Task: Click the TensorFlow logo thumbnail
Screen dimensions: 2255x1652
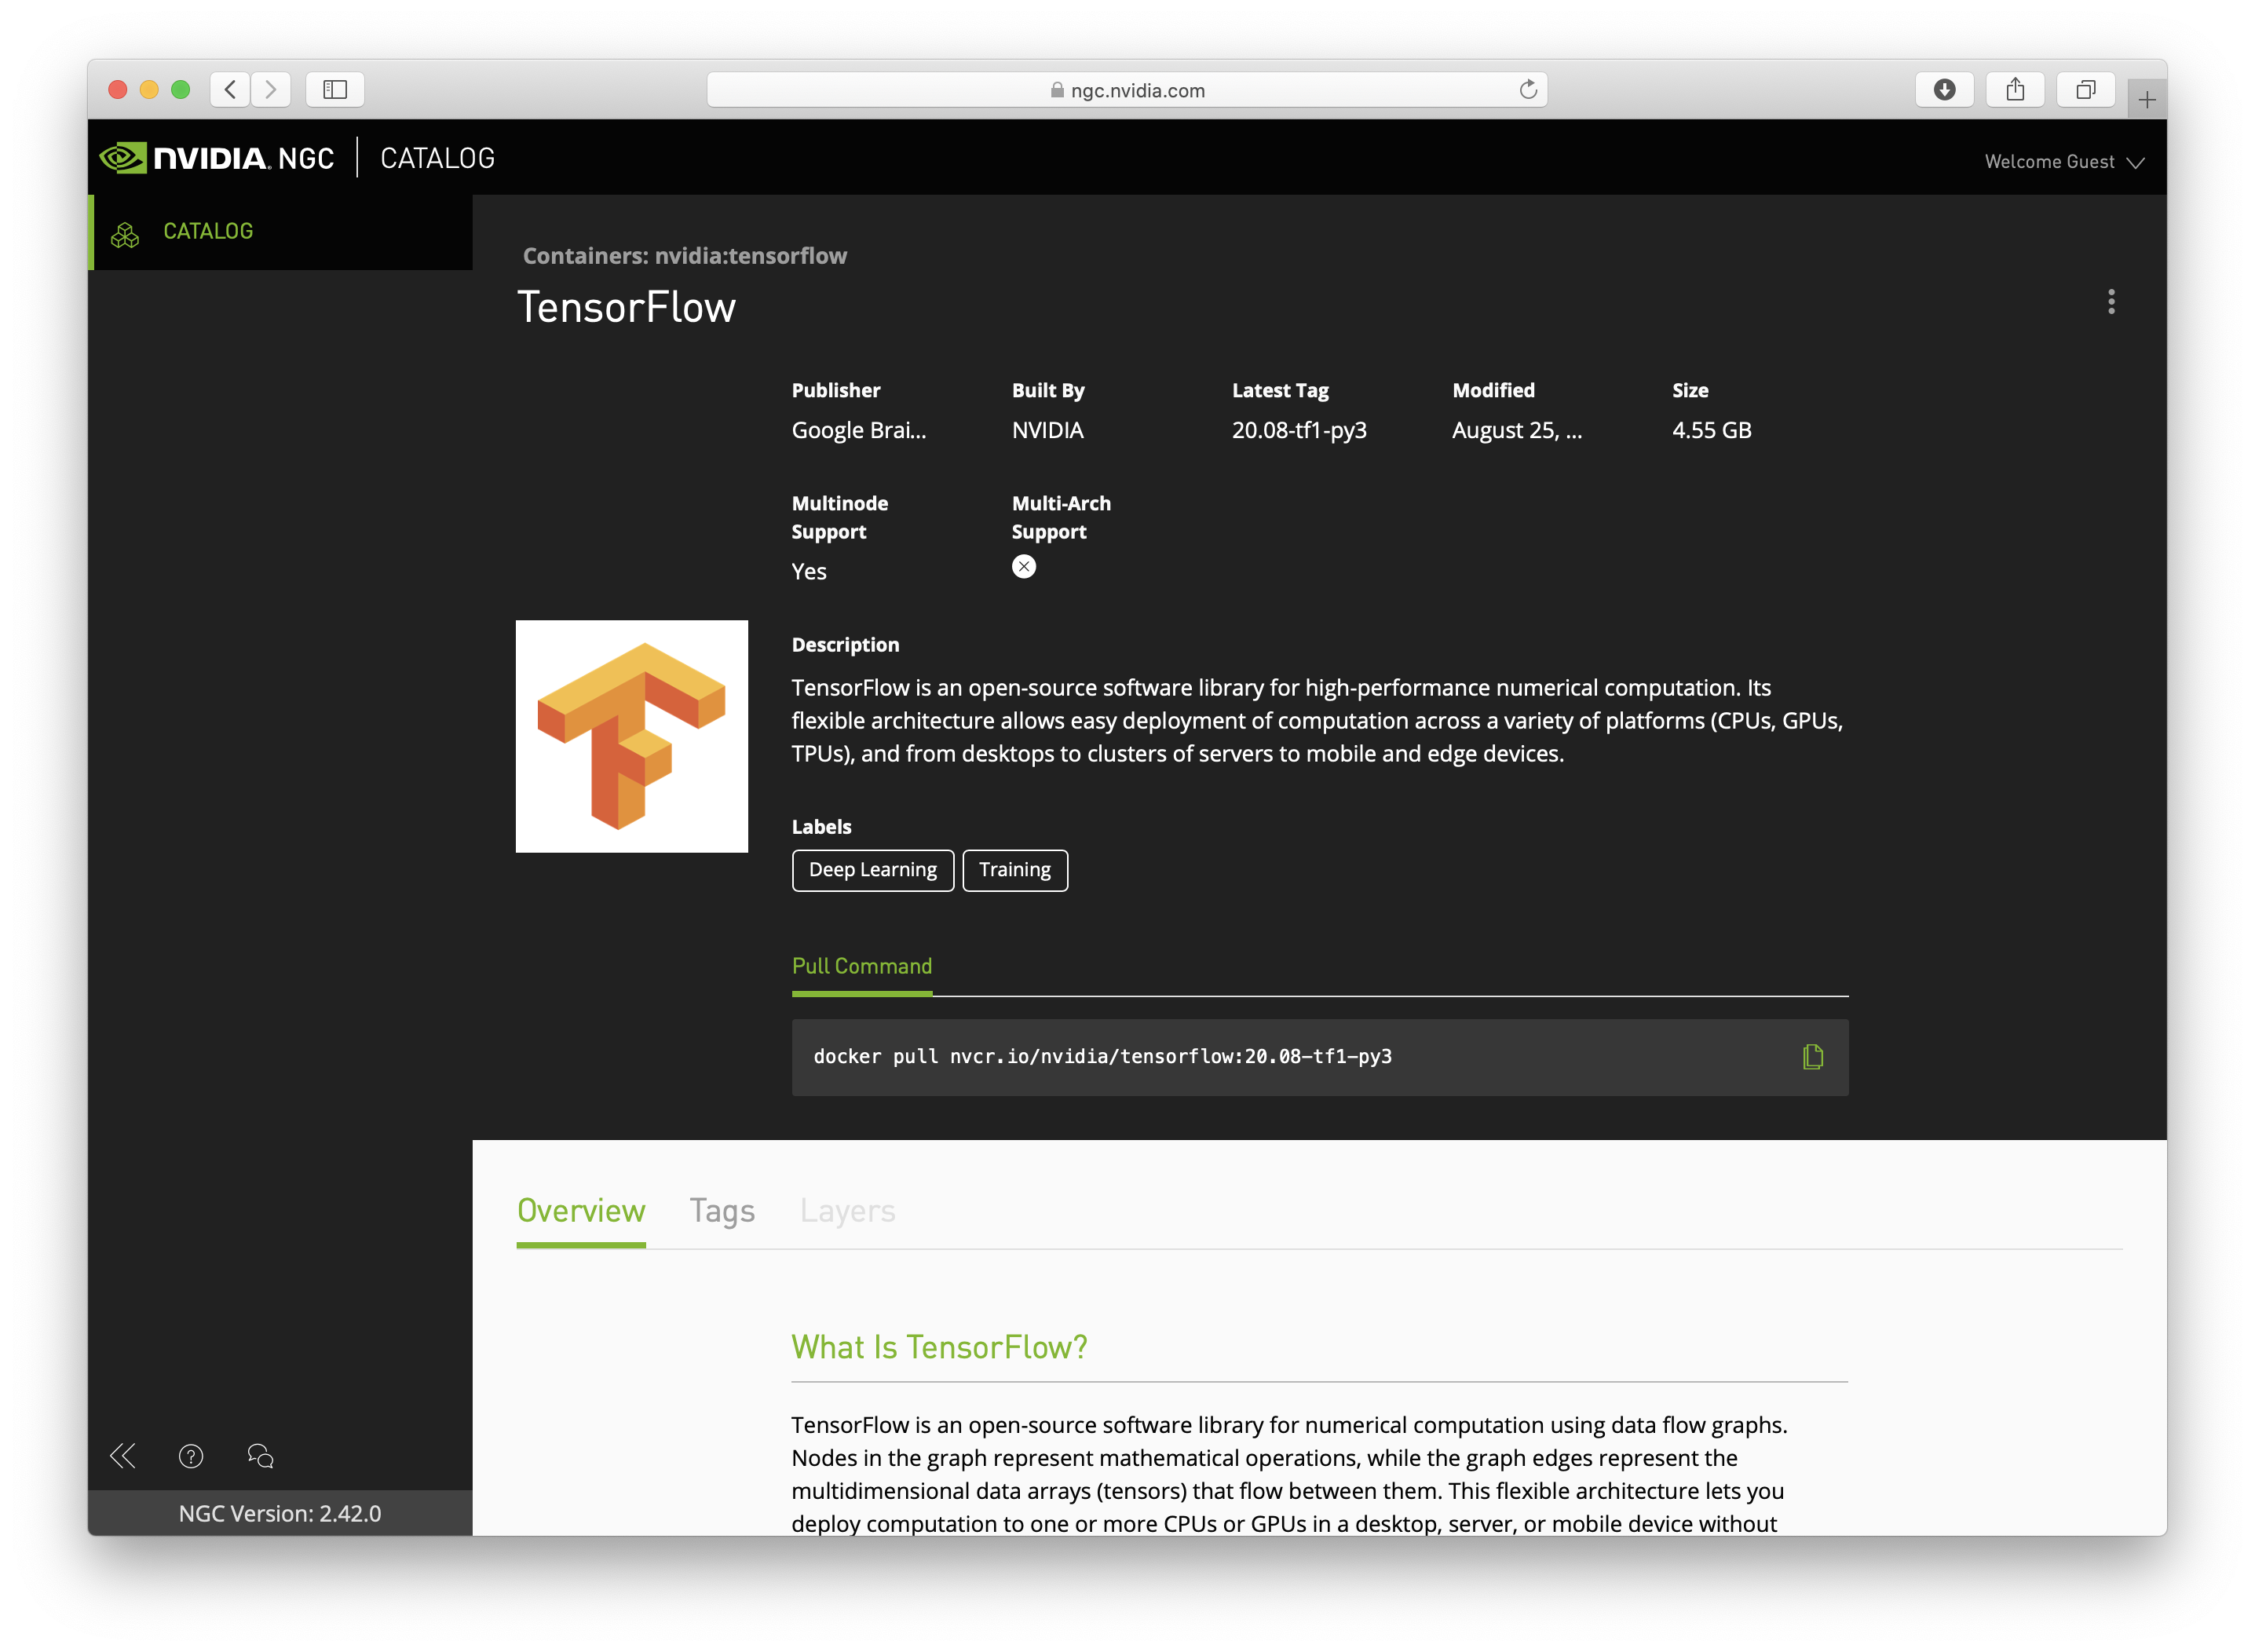Action: 632,737
